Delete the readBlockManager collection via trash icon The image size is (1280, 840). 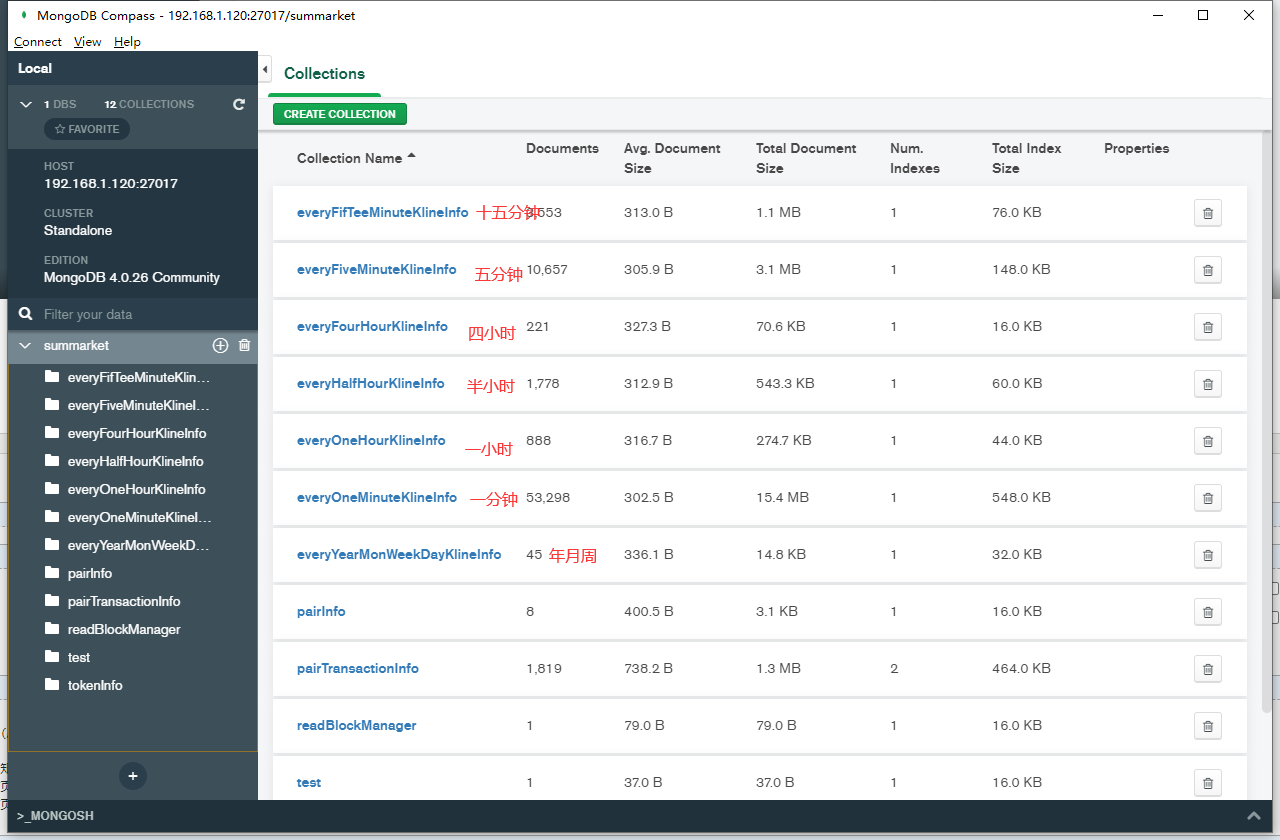click(1208, 726)
